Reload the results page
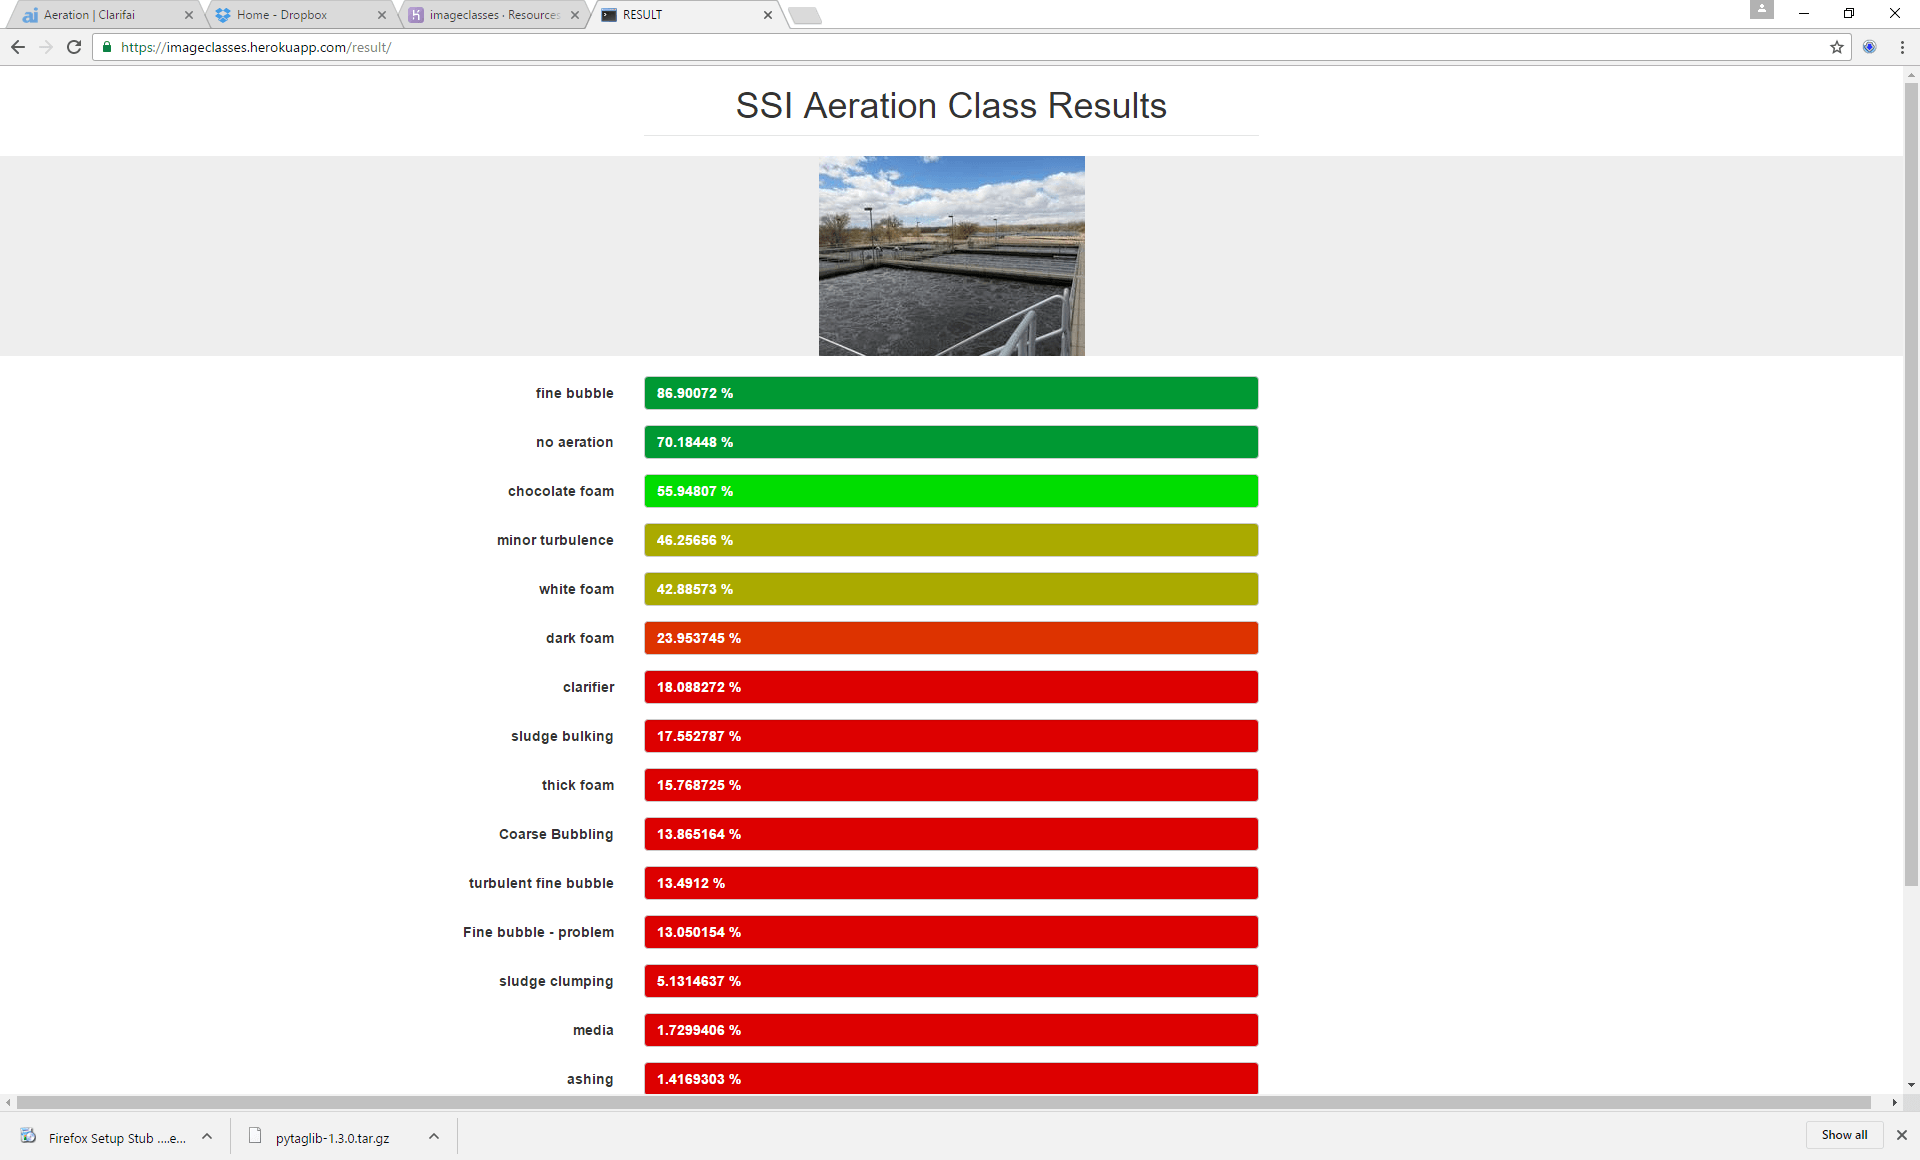 74,47
